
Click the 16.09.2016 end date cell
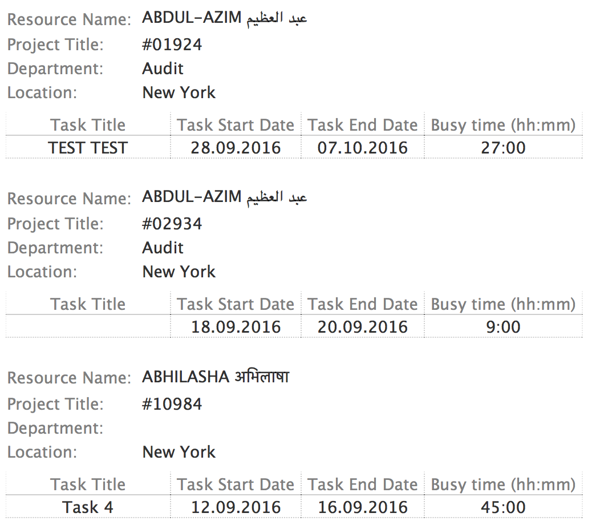pyautogui.click(x=363, y=507)
